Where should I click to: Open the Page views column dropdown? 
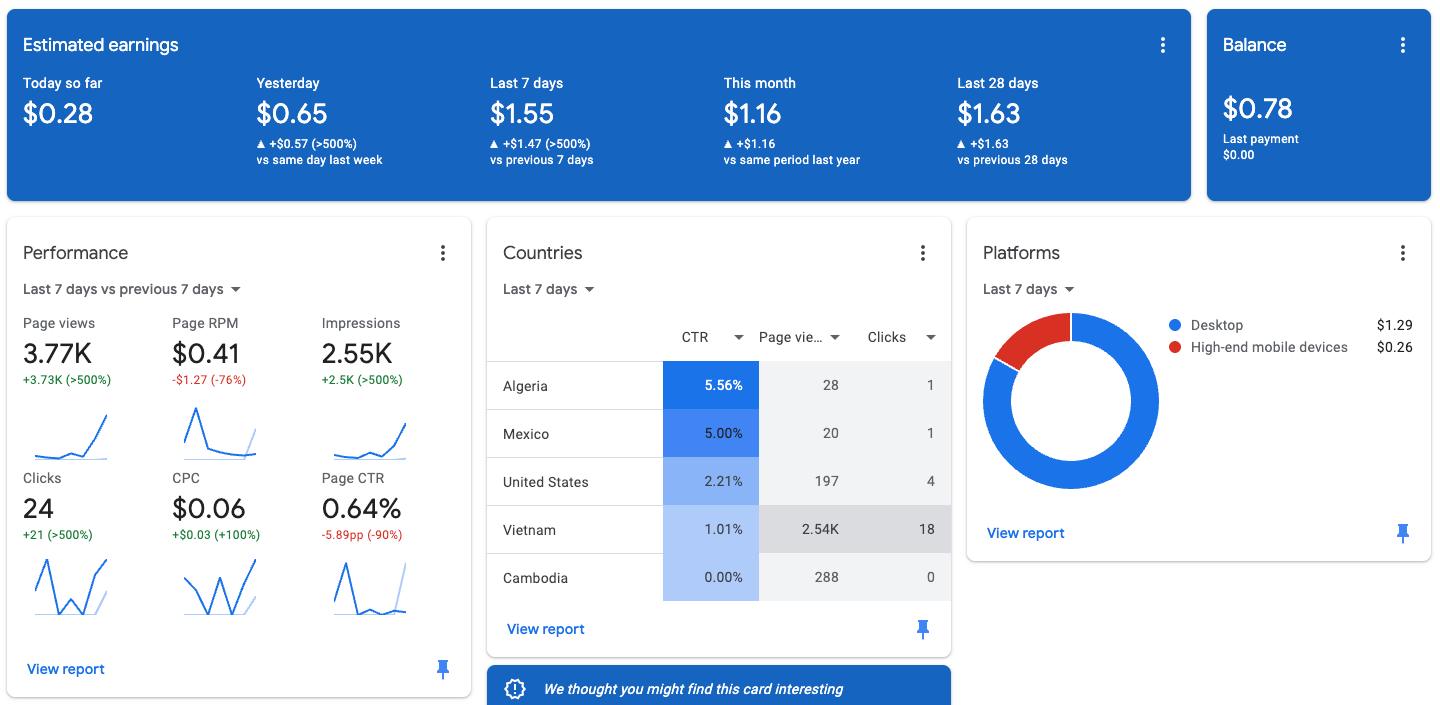click(835, 337)
